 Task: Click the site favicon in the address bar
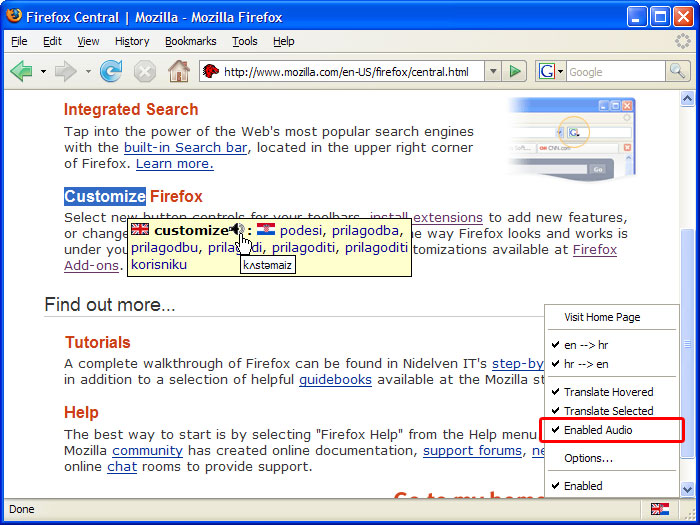click(x=211, y=71)
